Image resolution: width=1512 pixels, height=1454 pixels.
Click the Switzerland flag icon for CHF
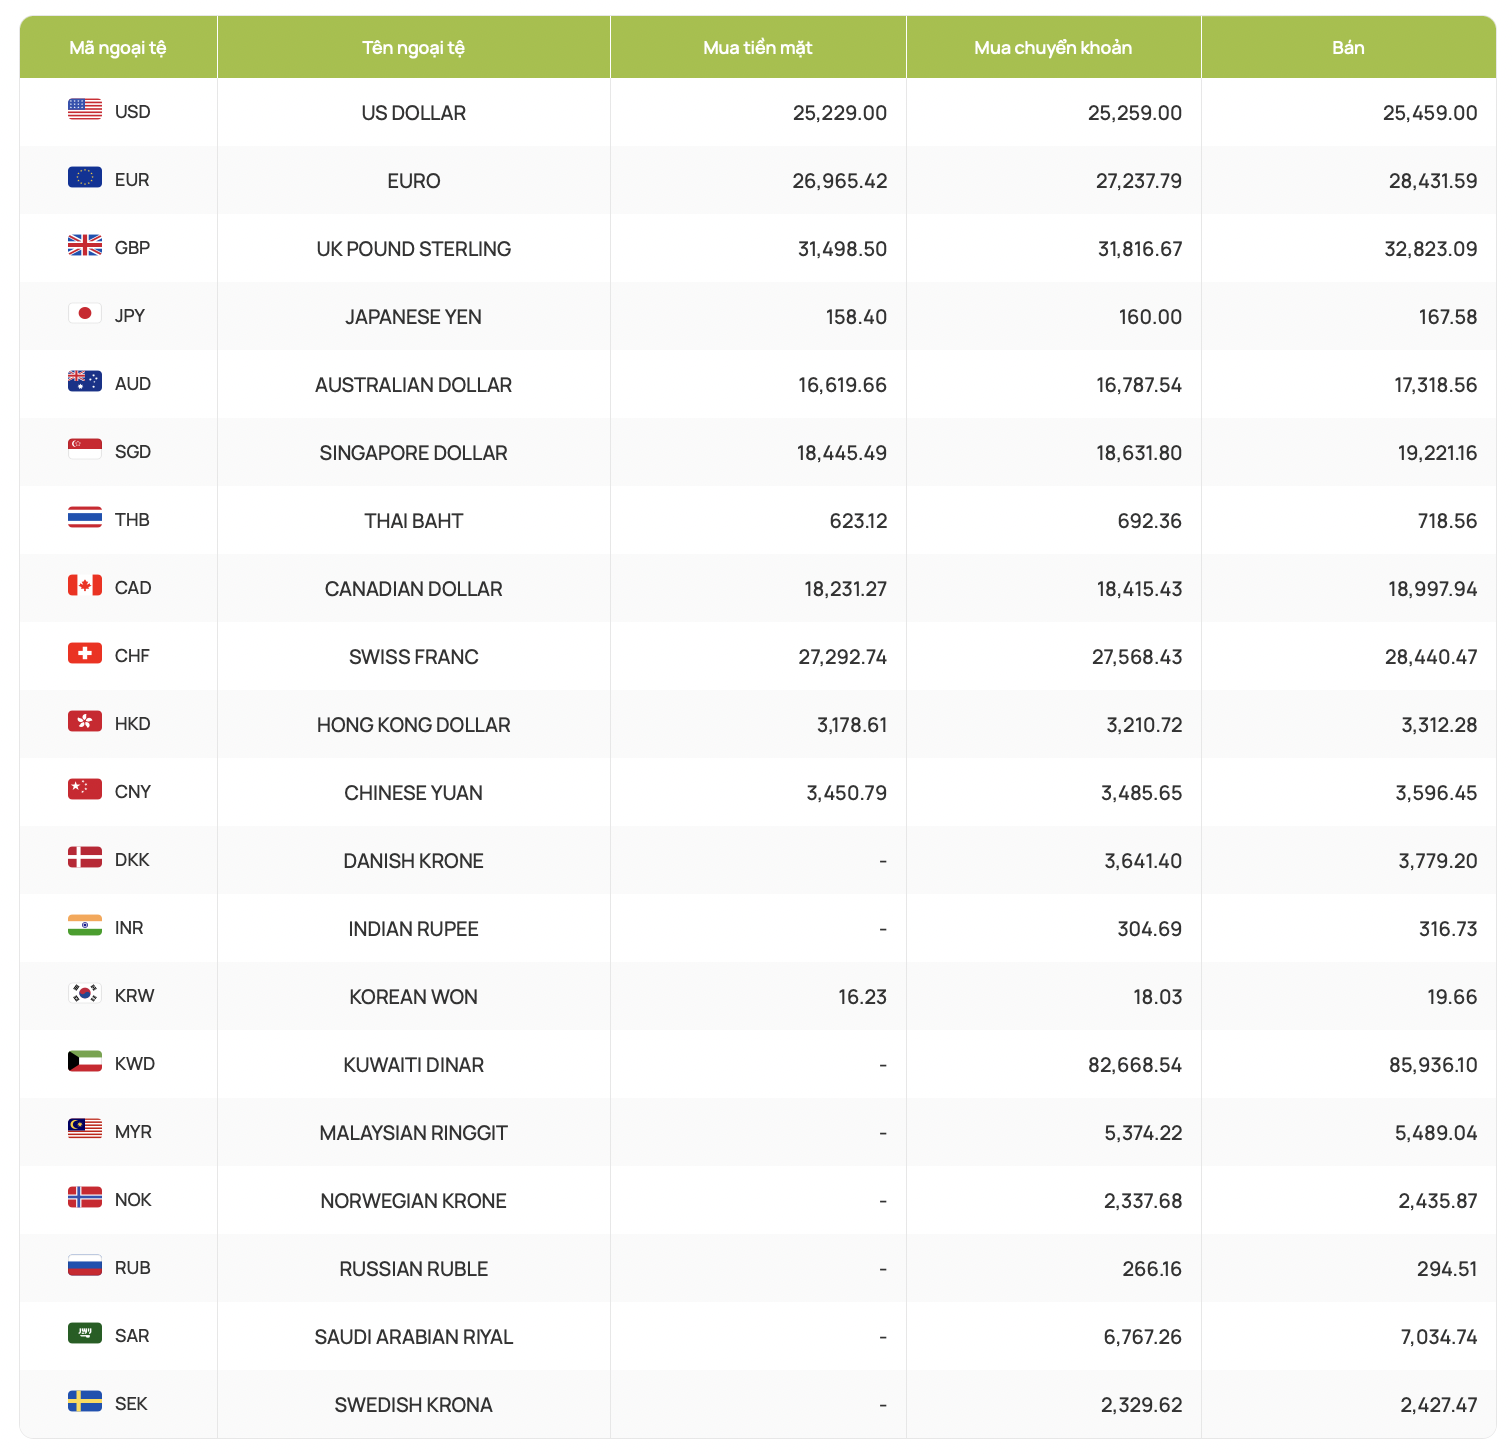point(85,653)
